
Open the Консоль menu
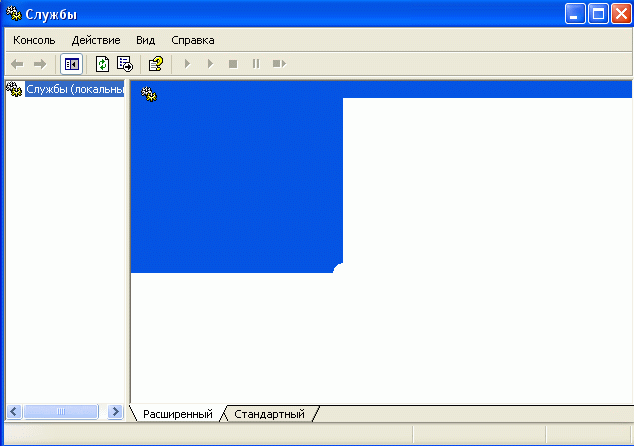tap(34, 40)
